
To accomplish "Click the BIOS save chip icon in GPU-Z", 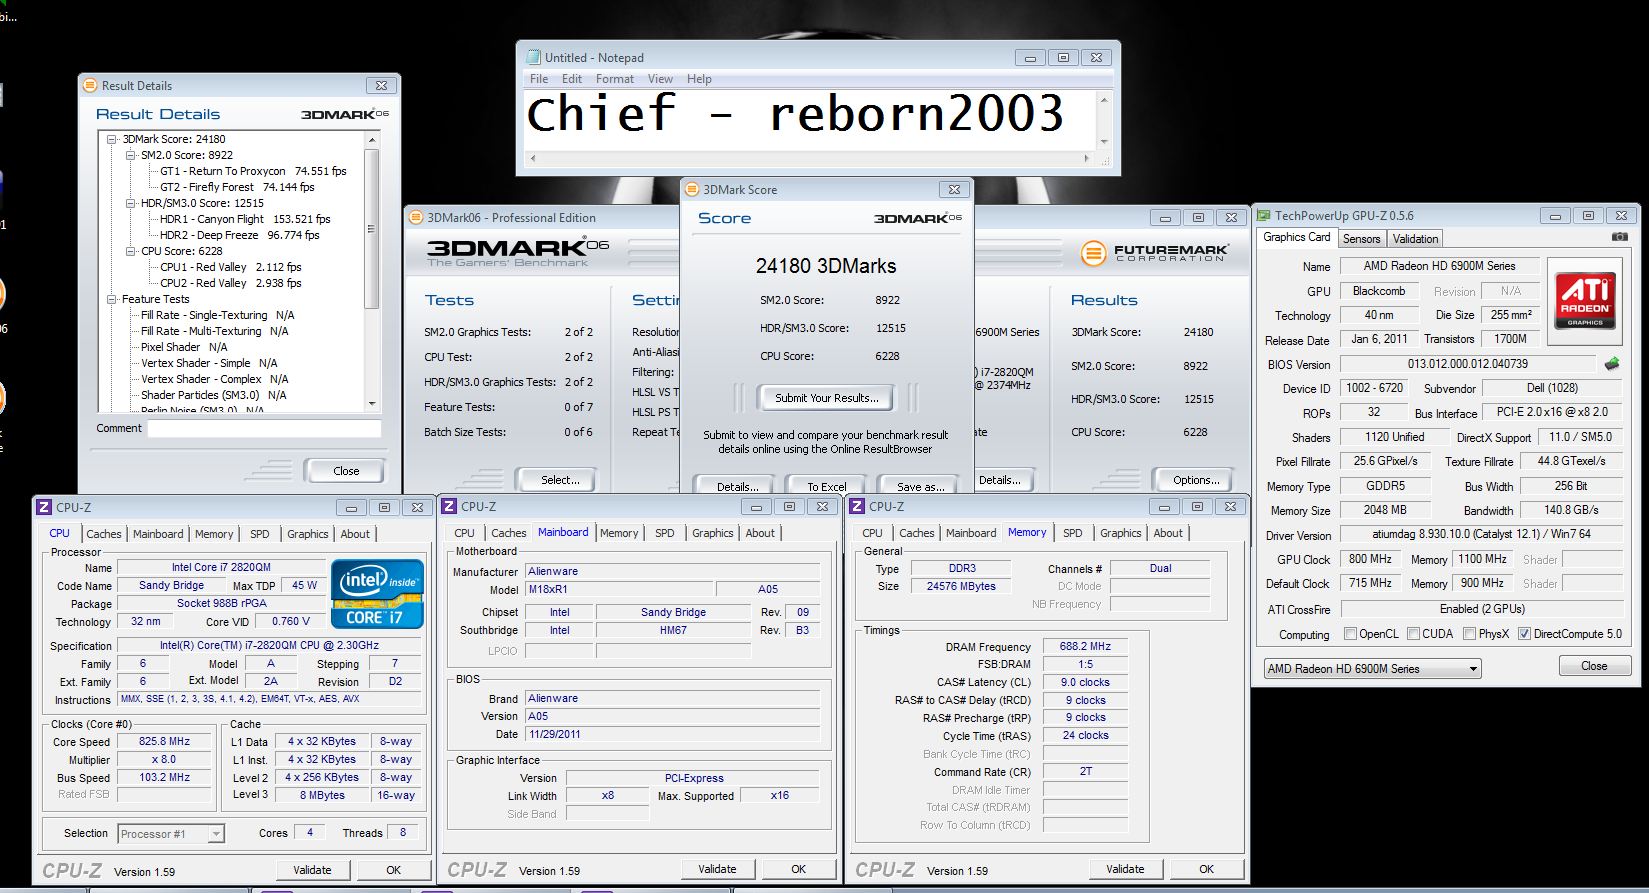I will pyautogui.click(x=1611, y=364).
